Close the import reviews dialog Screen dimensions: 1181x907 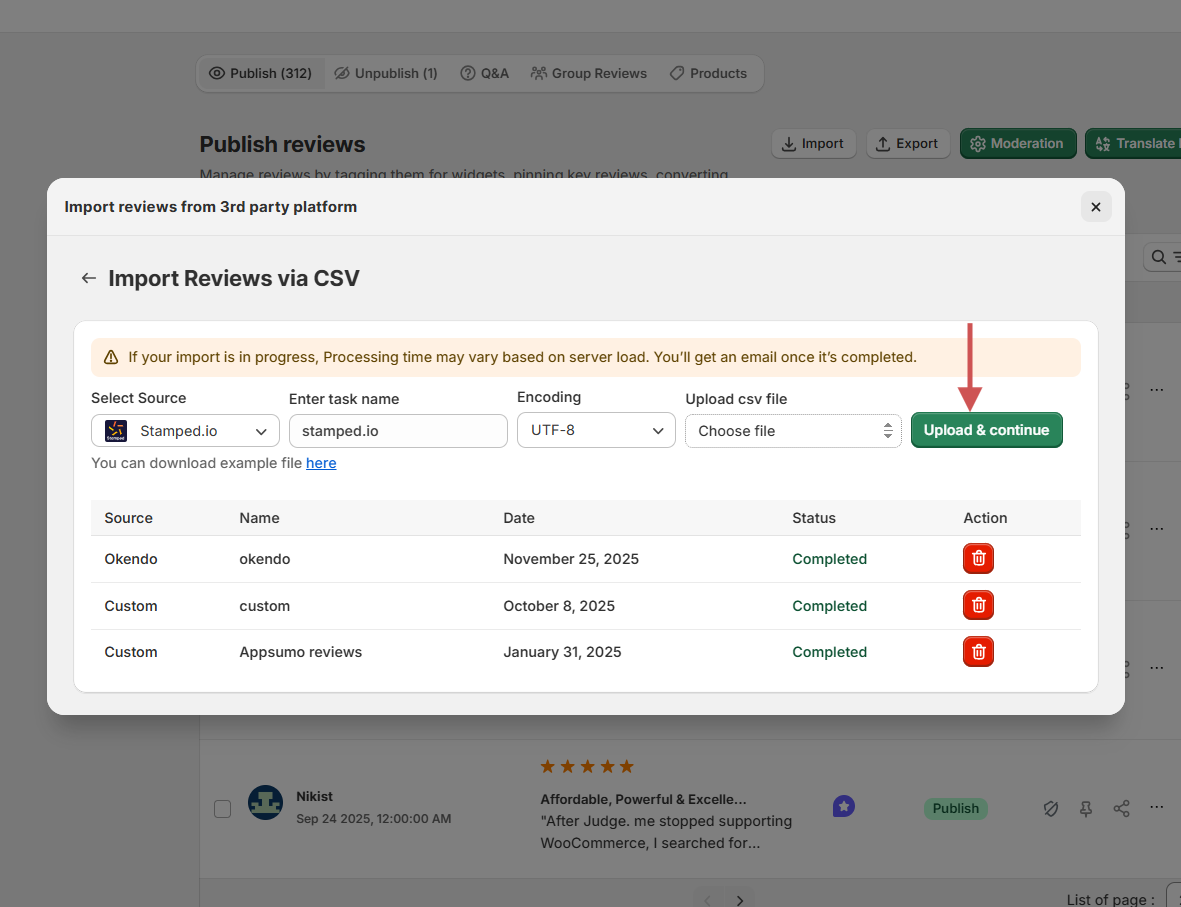tap(1095, 207)
